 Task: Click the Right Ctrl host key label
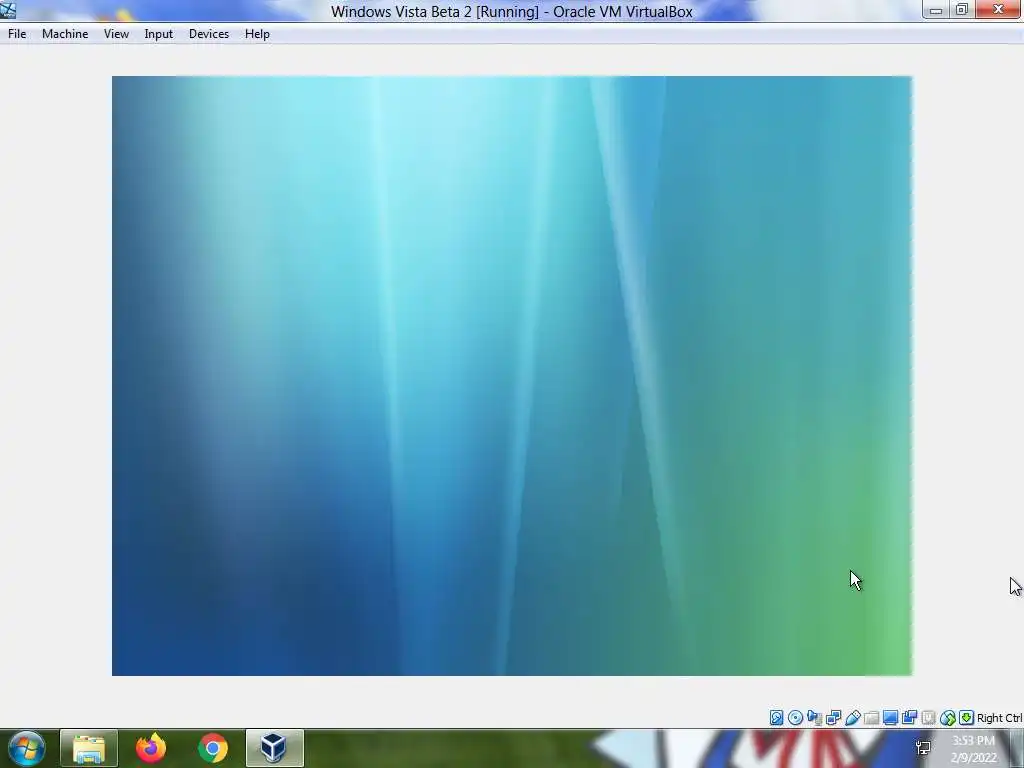pos(999,718)
